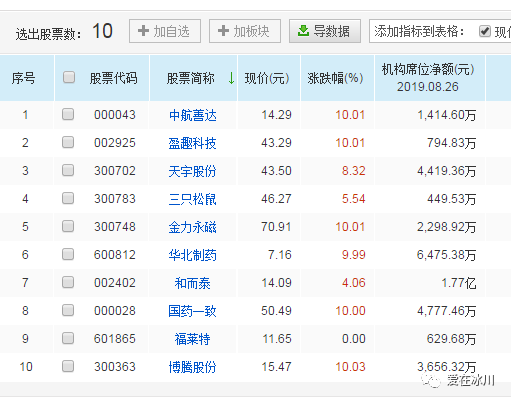Screen dimensions: 511x403
Task: Click net amount 4,419.36万
Action: (447, 171)
